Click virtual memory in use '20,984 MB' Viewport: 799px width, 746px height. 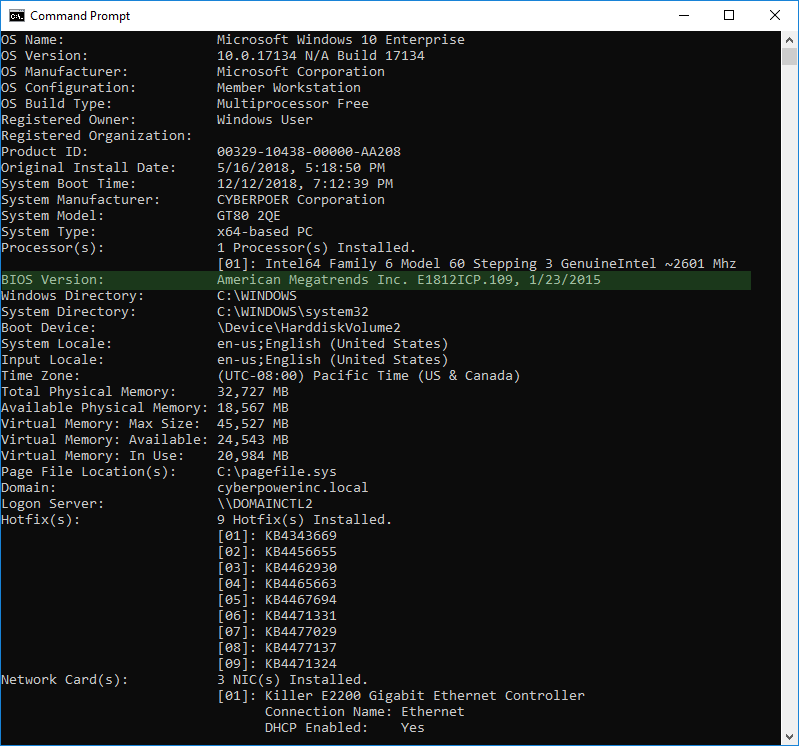[x=252, y=456]
